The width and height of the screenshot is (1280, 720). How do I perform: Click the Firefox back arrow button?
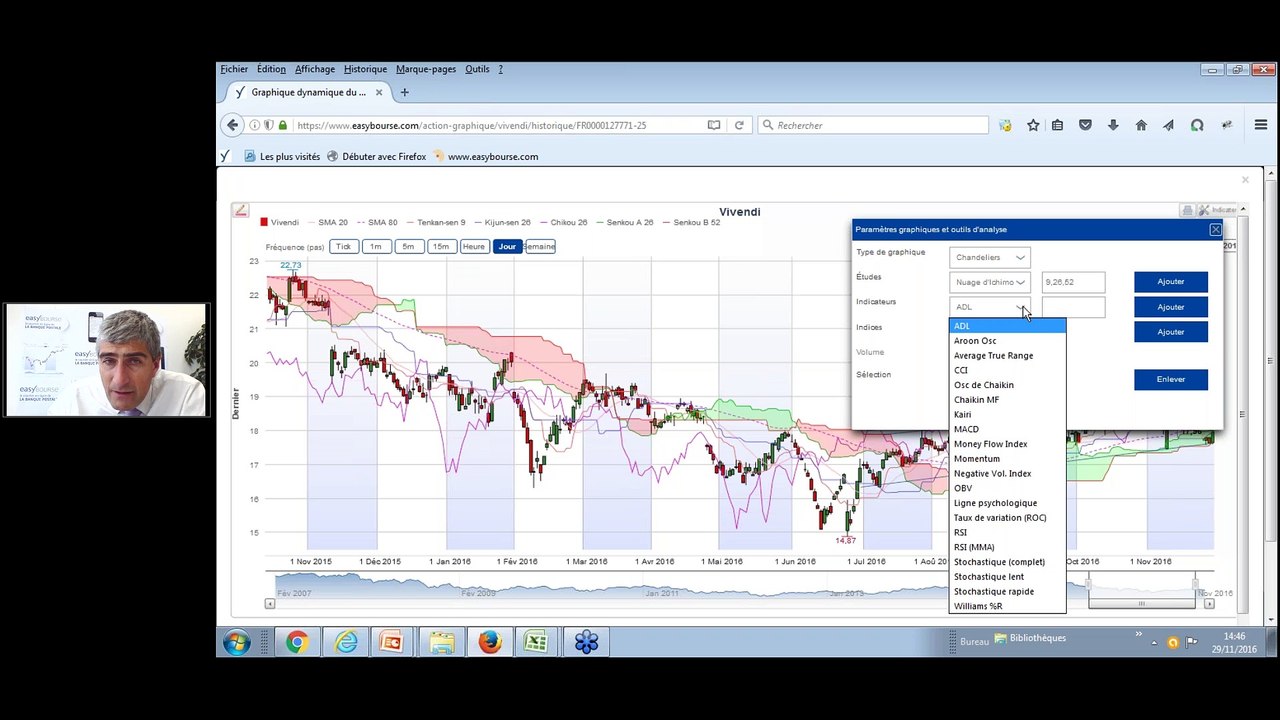pyautogui.click(x=232, y=125)
